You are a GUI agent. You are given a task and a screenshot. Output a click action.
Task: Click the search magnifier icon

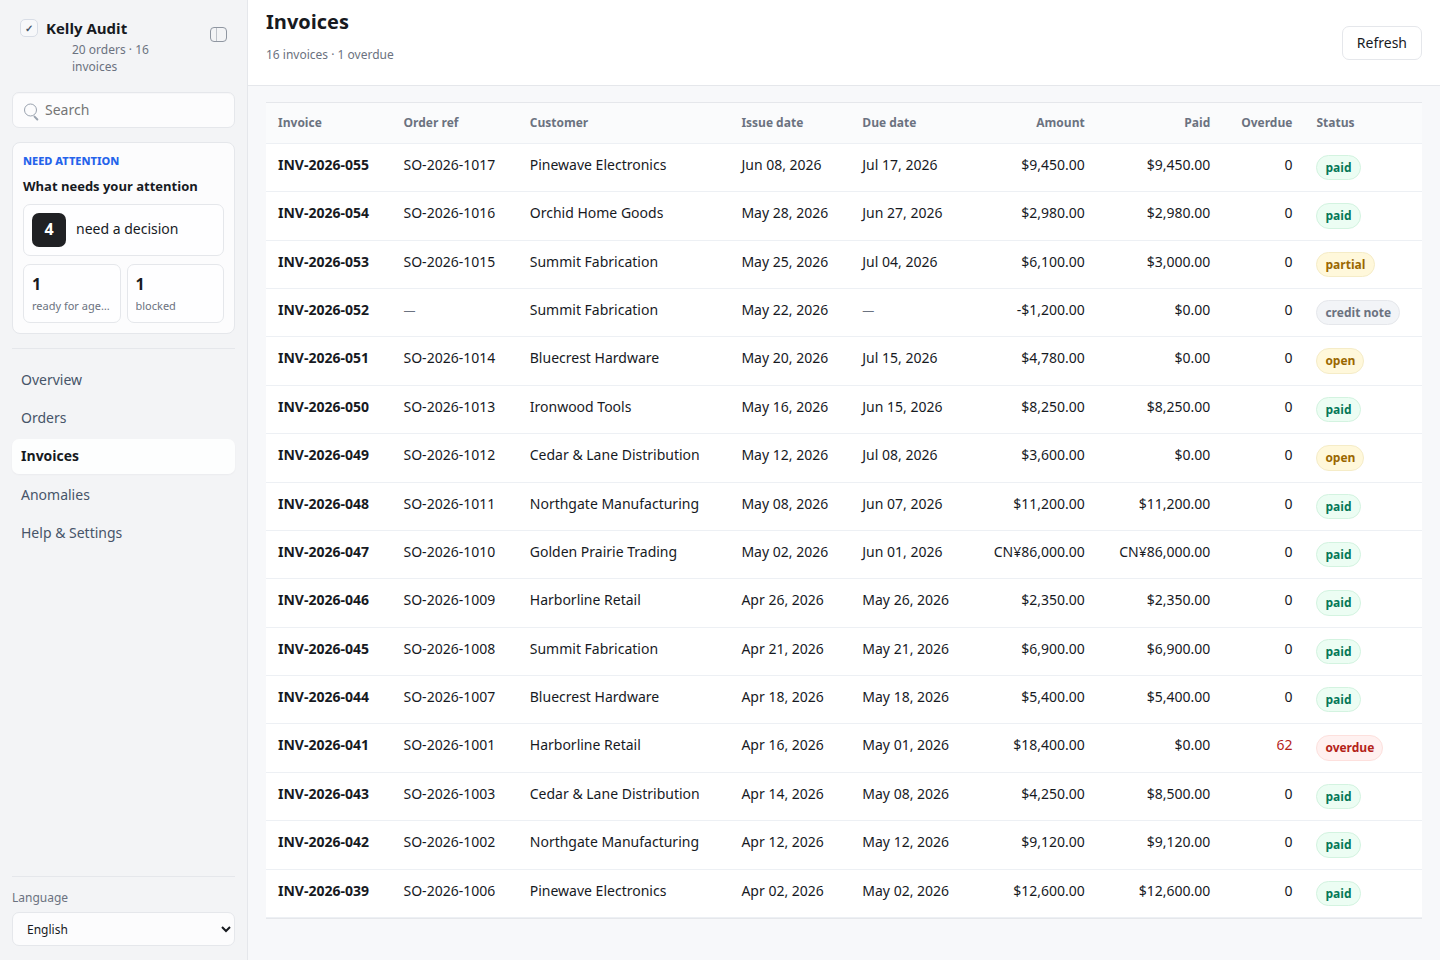pos(32,111)
